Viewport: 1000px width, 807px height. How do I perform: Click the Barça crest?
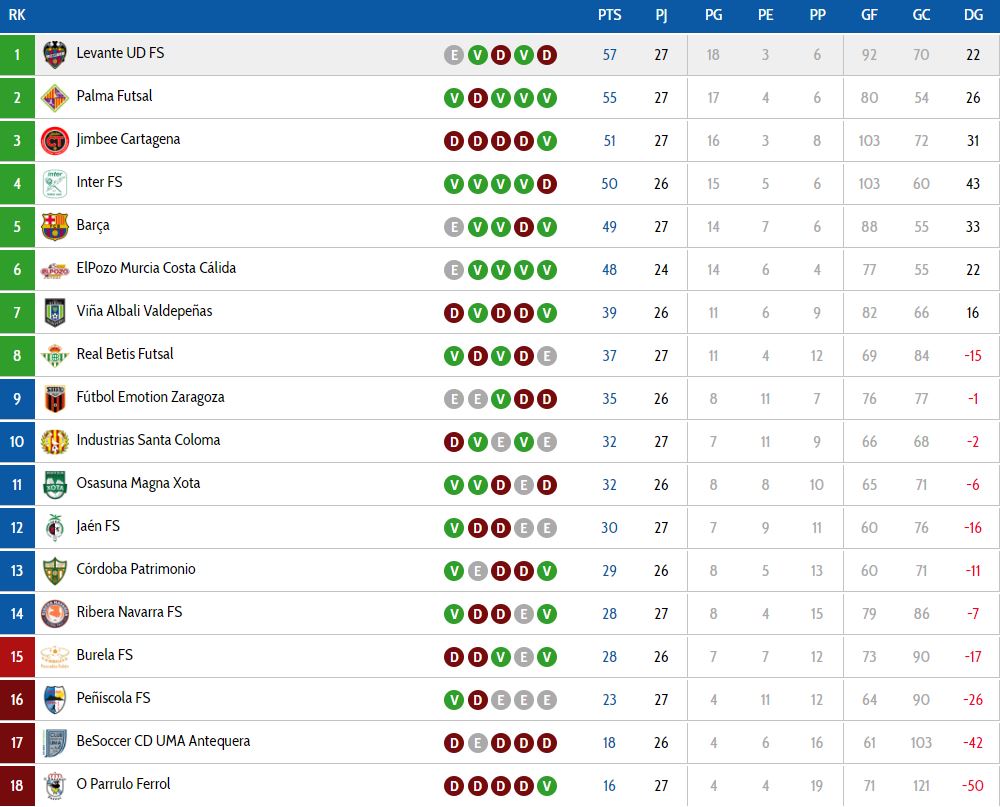55,226
